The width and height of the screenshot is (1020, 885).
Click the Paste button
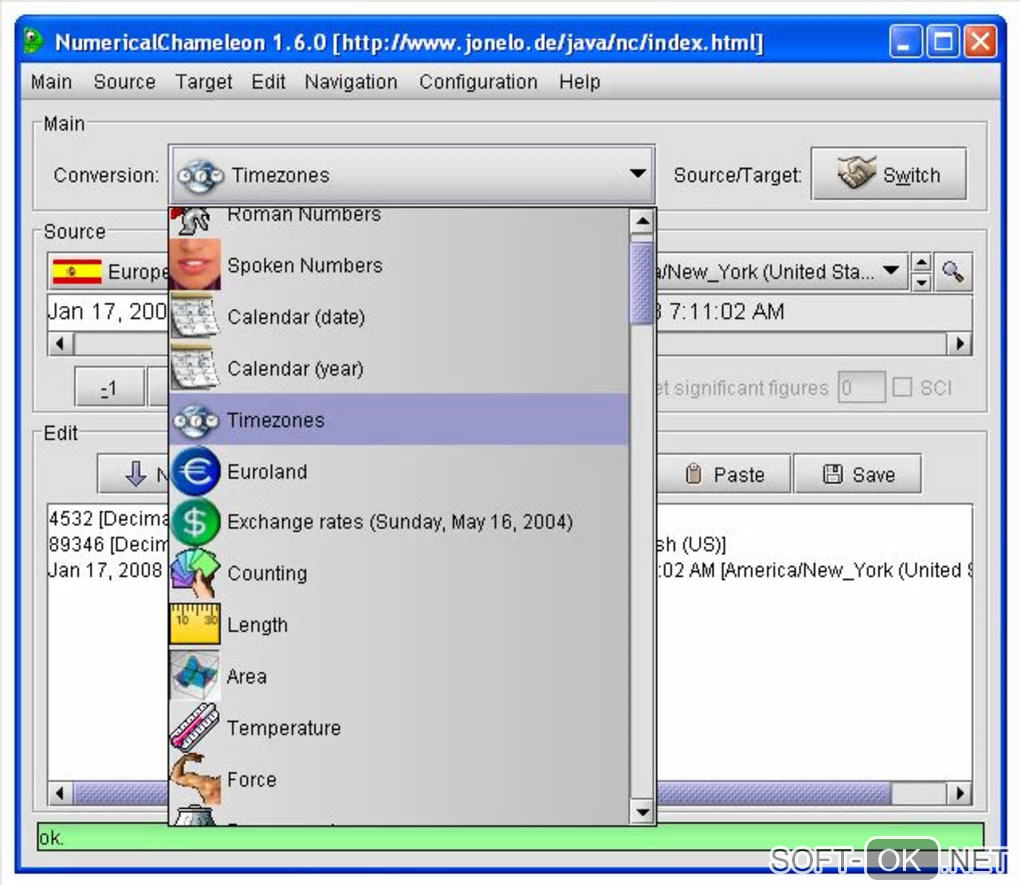[x=725, y=474]
